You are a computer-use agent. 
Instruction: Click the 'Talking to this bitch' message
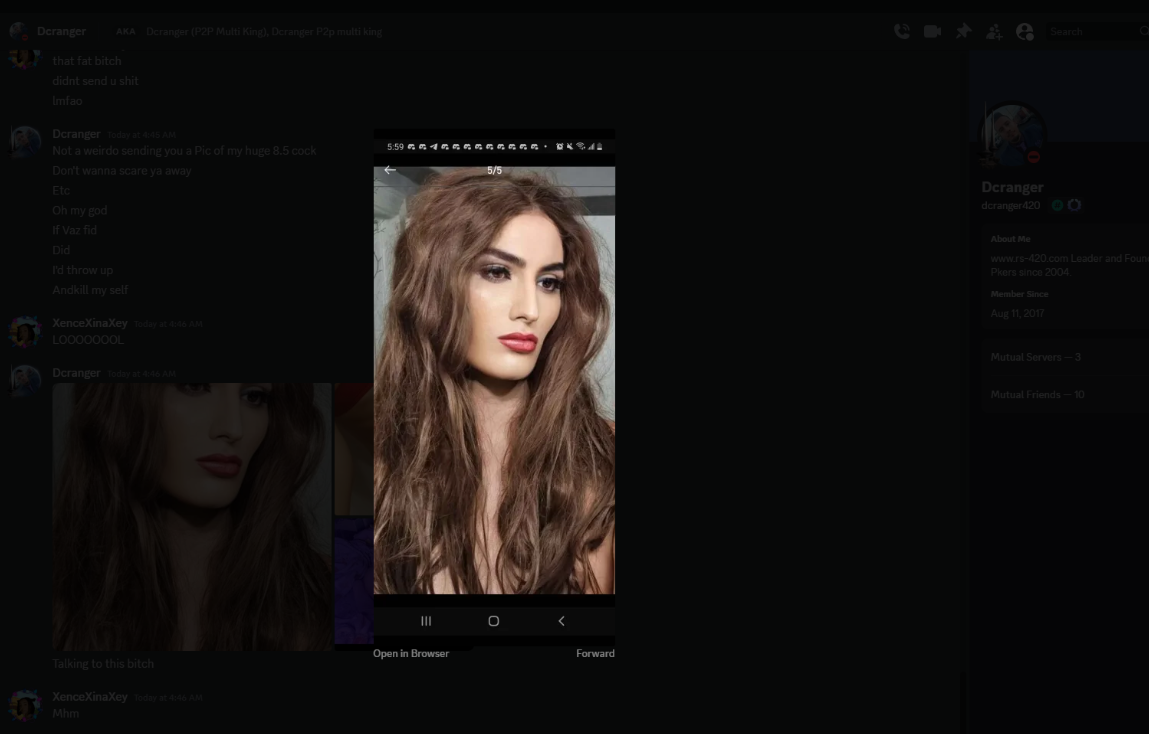(103, 664)
